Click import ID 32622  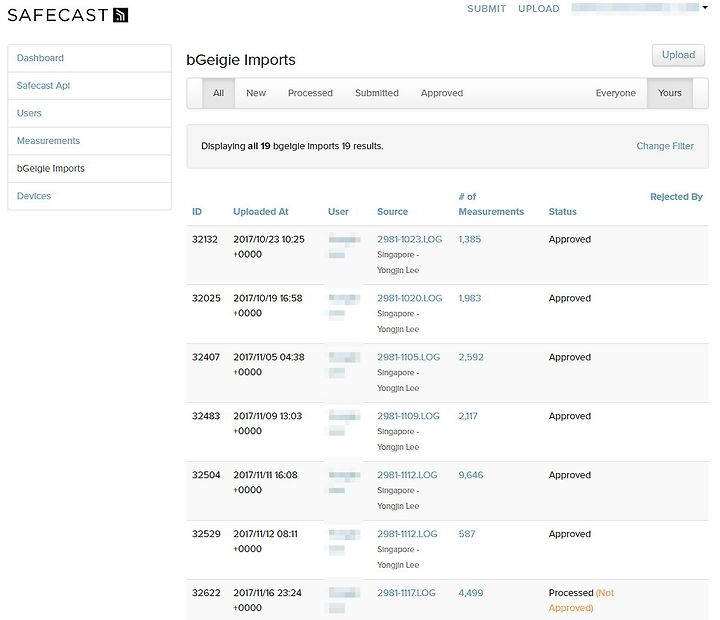click(x=206, y=593)
